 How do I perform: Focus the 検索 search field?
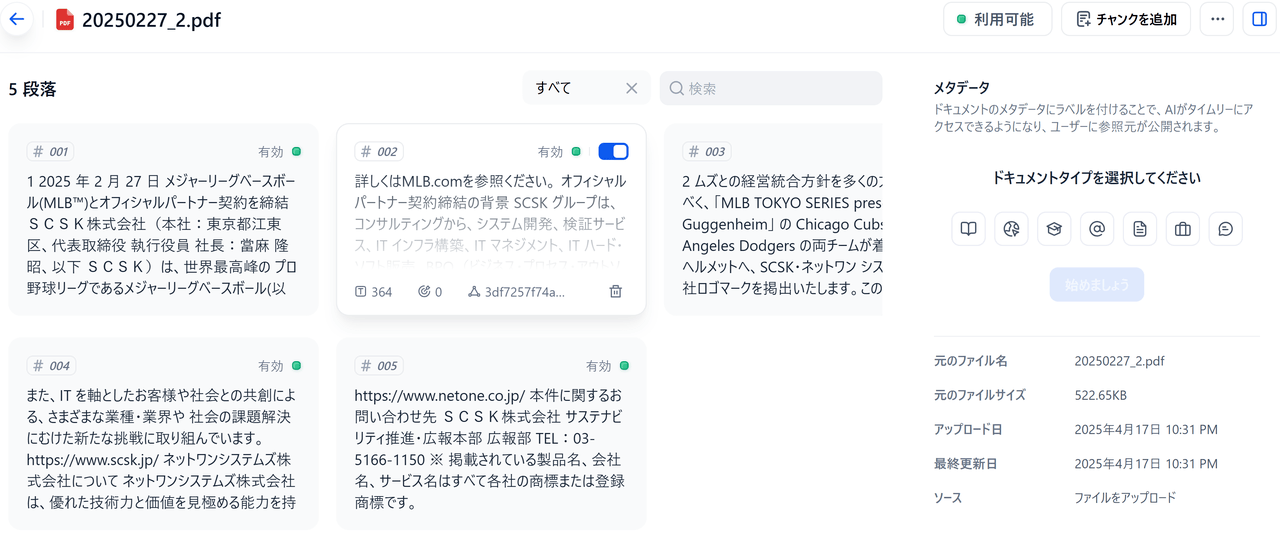tap(771, 88)
